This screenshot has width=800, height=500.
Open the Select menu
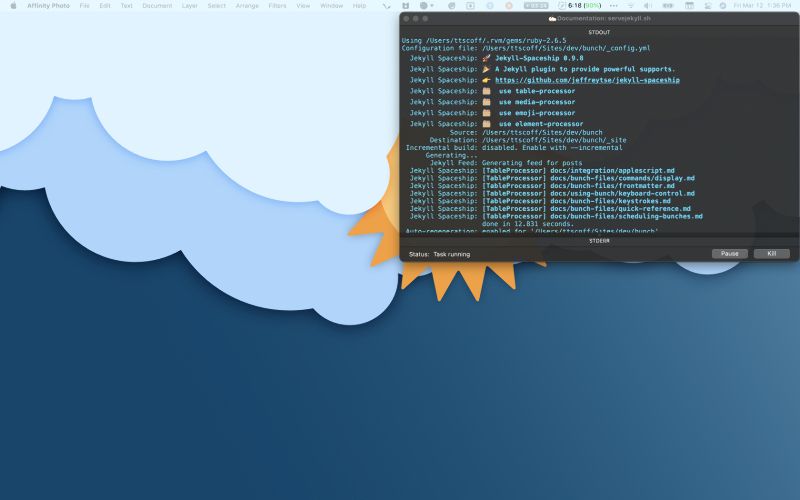pyautogui.click(x=216, y=6)
